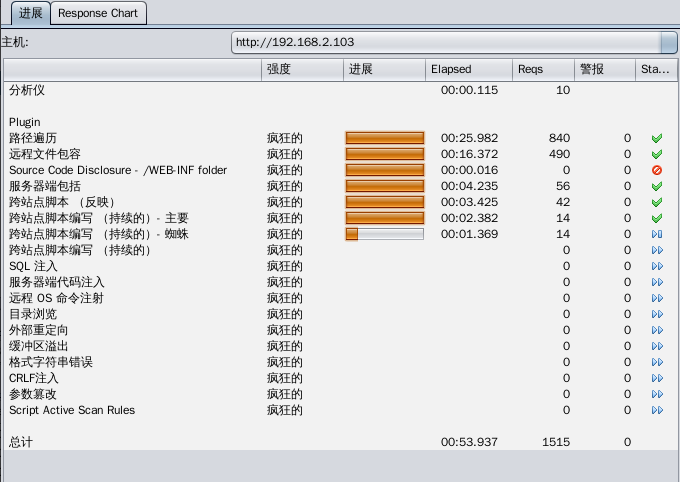Click the green checkmark for 跨站点脚本 (反映)
The image size is (680, 482).
657,202
